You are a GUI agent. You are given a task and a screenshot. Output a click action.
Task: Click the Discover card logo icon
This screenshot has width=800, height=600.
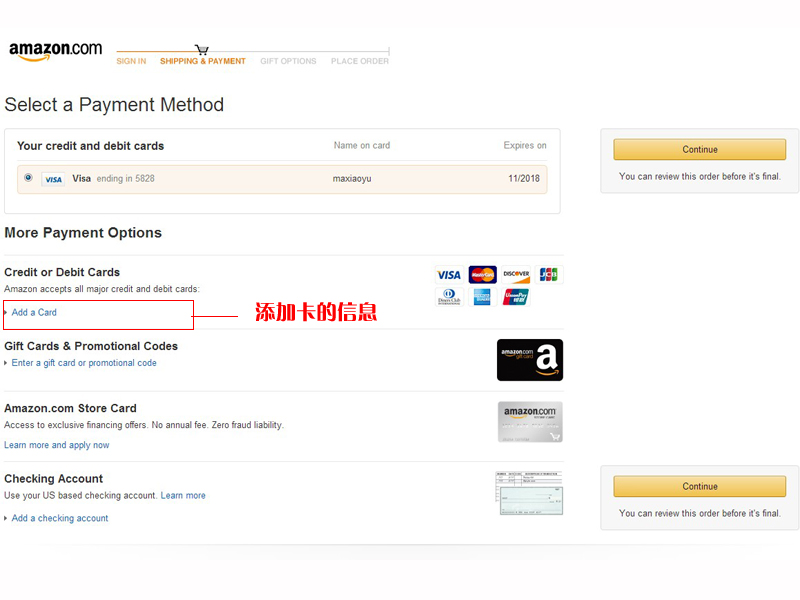tap(516, 275)
